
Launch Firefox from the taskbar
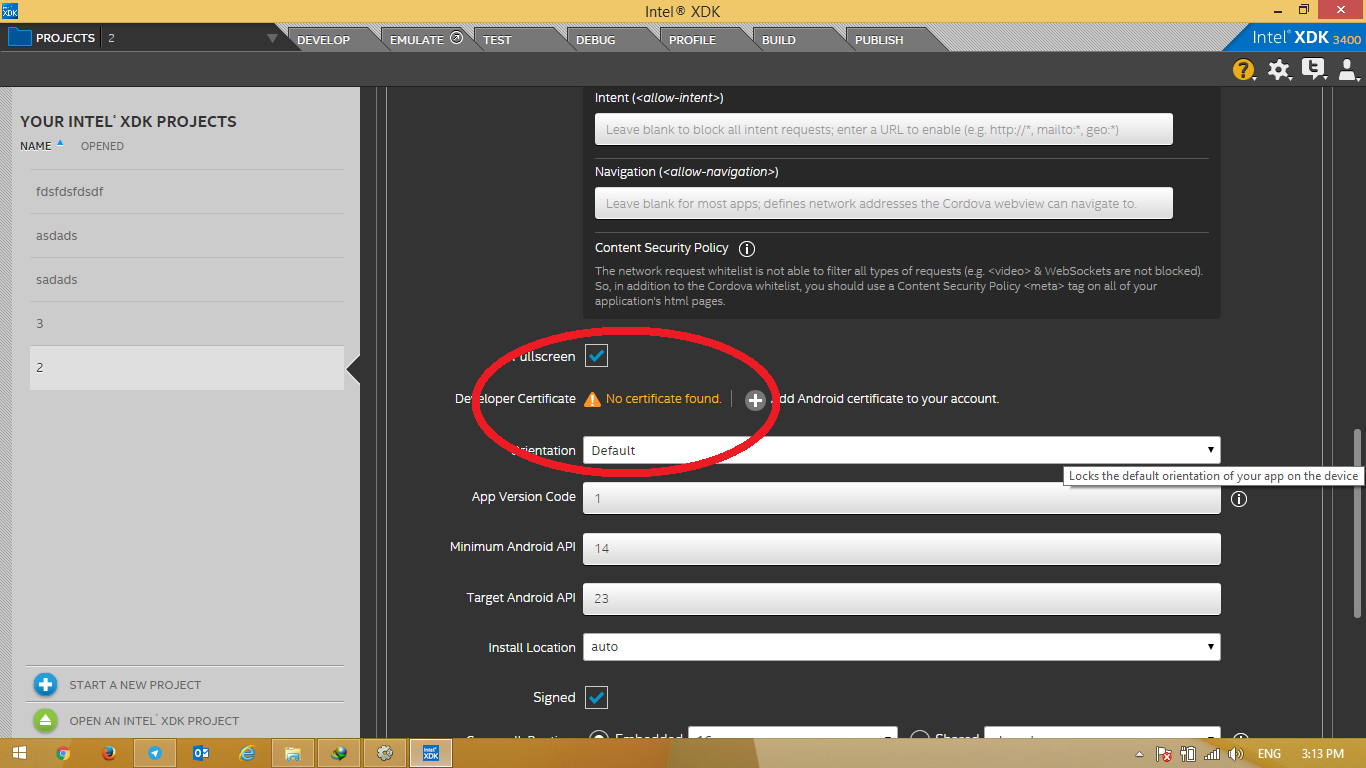click(109, 753)
